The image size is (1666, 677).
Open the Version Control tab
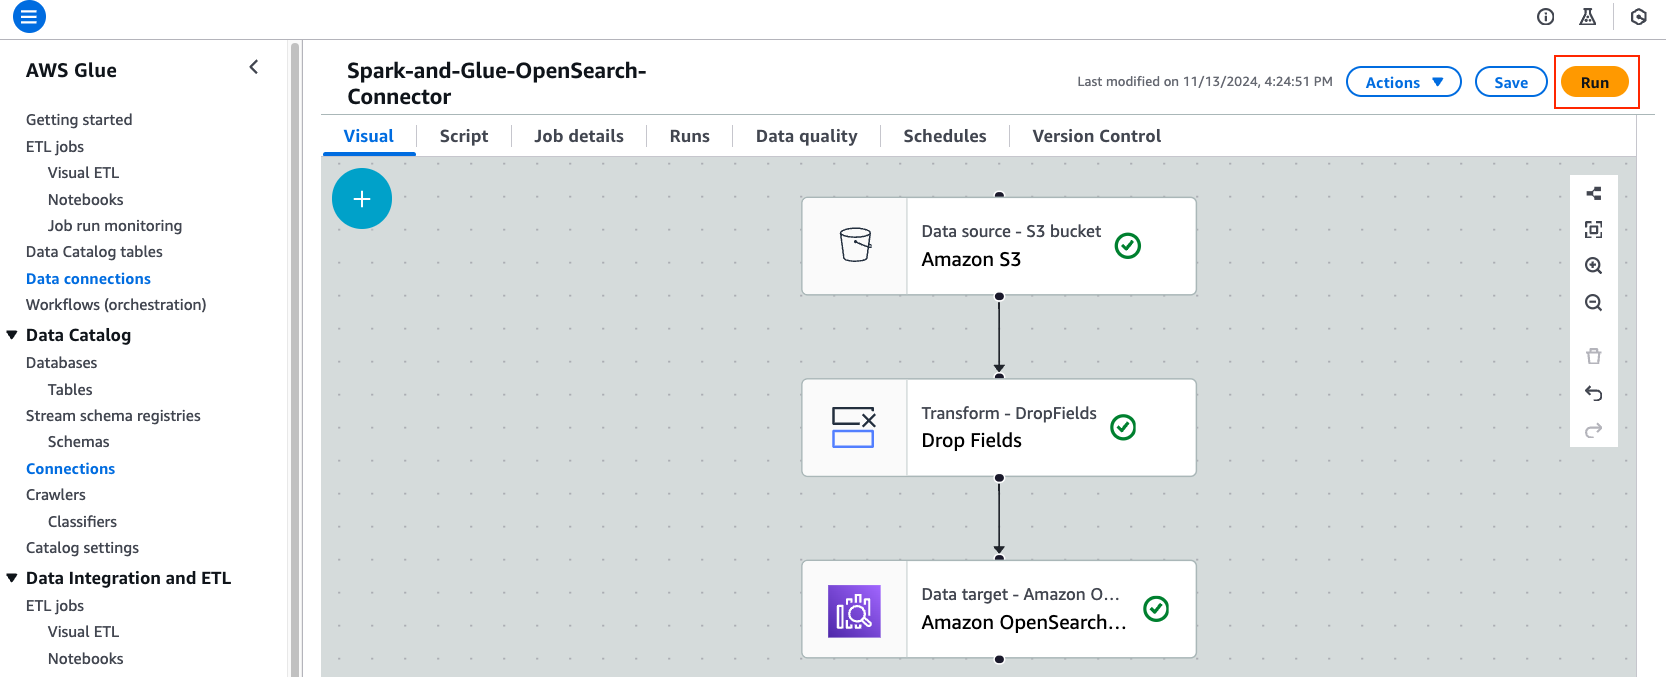coord(1097,136)
